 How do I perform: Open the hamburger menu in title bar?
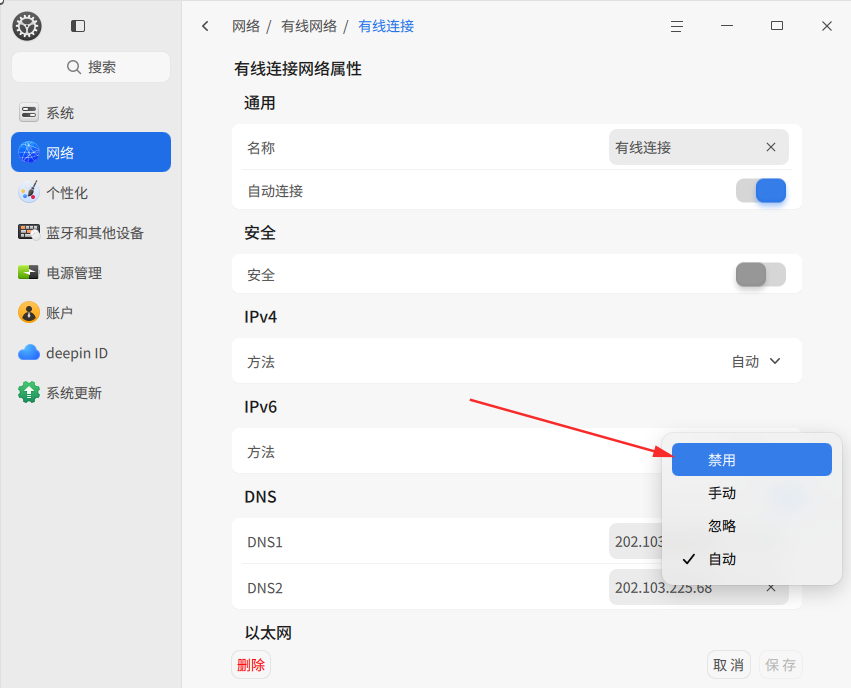click(x=677, y=26)
